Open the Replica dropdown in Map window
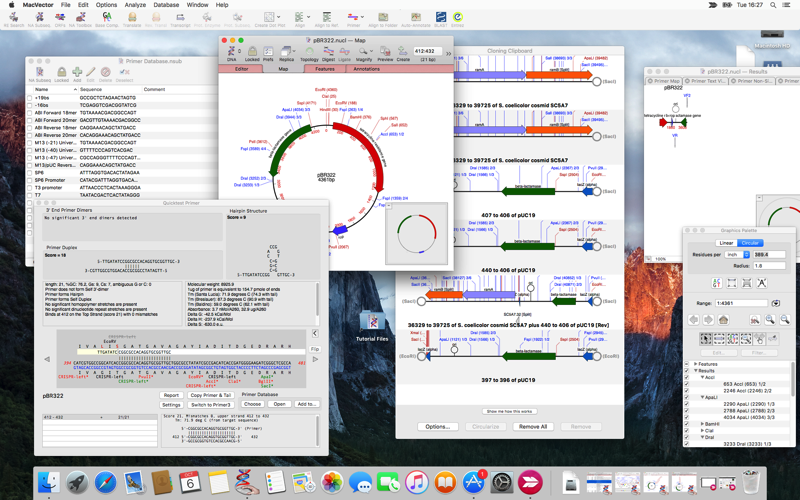Screen dimensions: 800x500 pyautogui.click(x=295, y=51)
